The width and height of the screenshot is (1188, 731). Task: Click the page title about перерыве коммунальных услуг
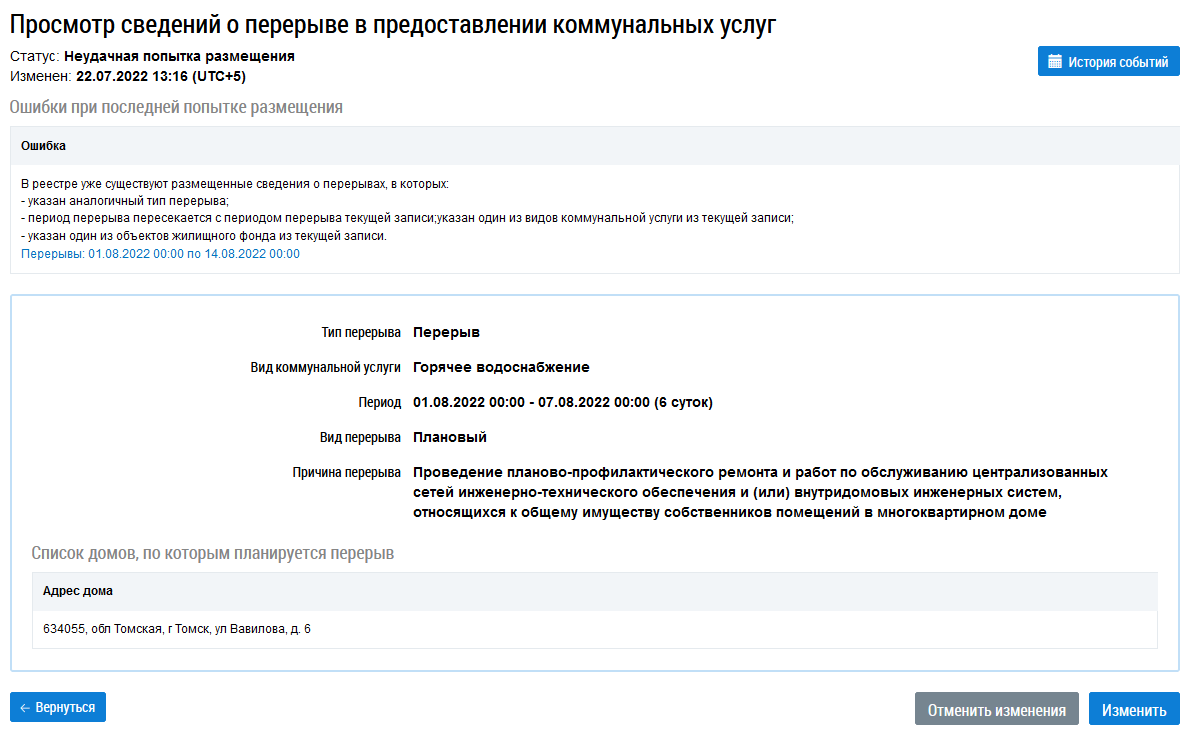[x=393, y=26]
